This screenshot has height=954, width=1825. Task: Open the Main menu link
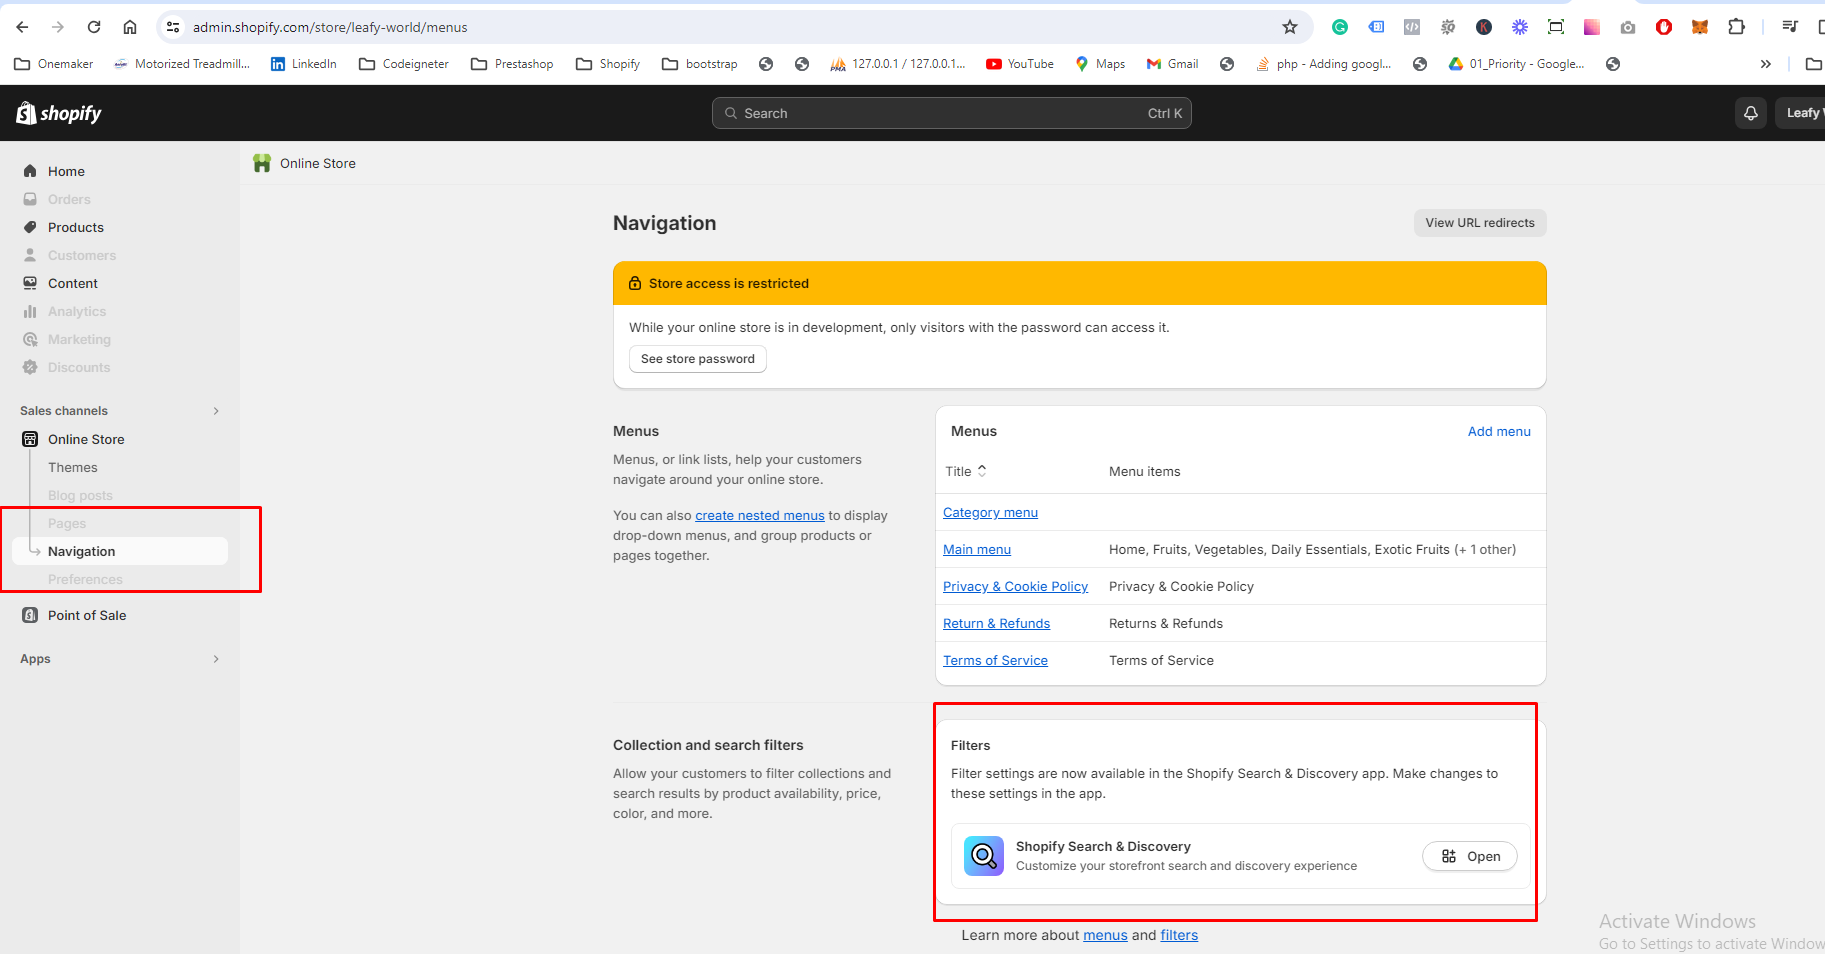click(x=977, y=550)
